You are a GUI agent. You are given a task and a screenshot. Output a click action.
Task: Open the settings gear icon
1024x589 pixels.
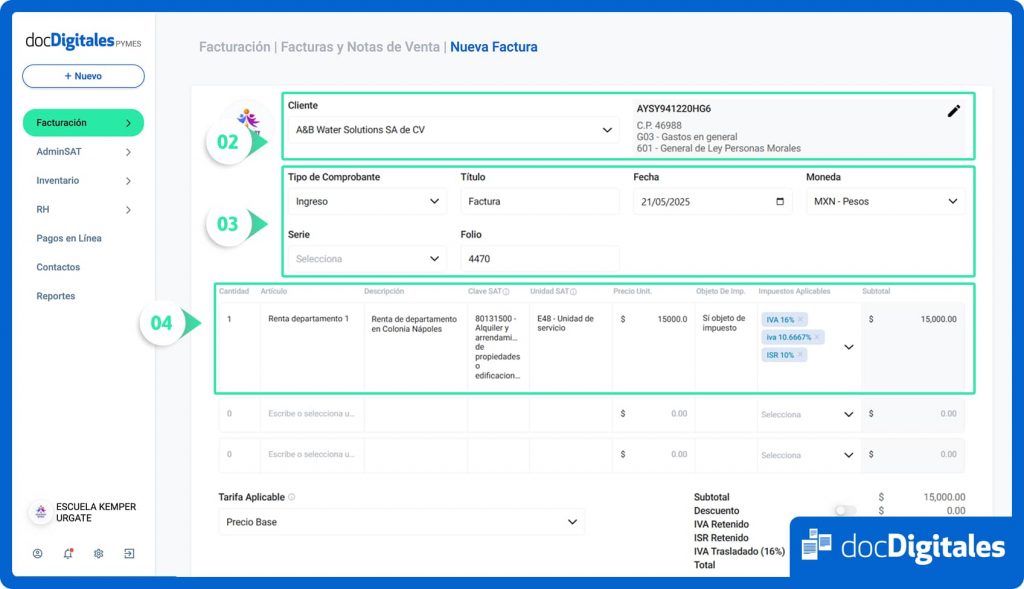(x=99, y=553)
